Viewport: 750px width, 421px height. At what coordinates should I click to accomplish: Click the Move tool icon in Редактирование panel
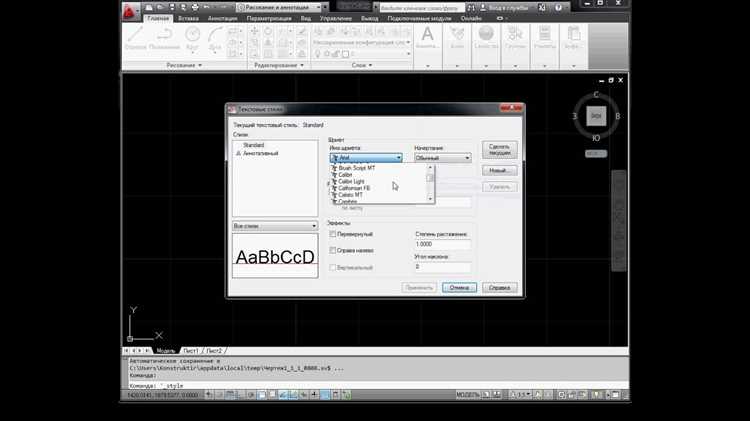254,32
